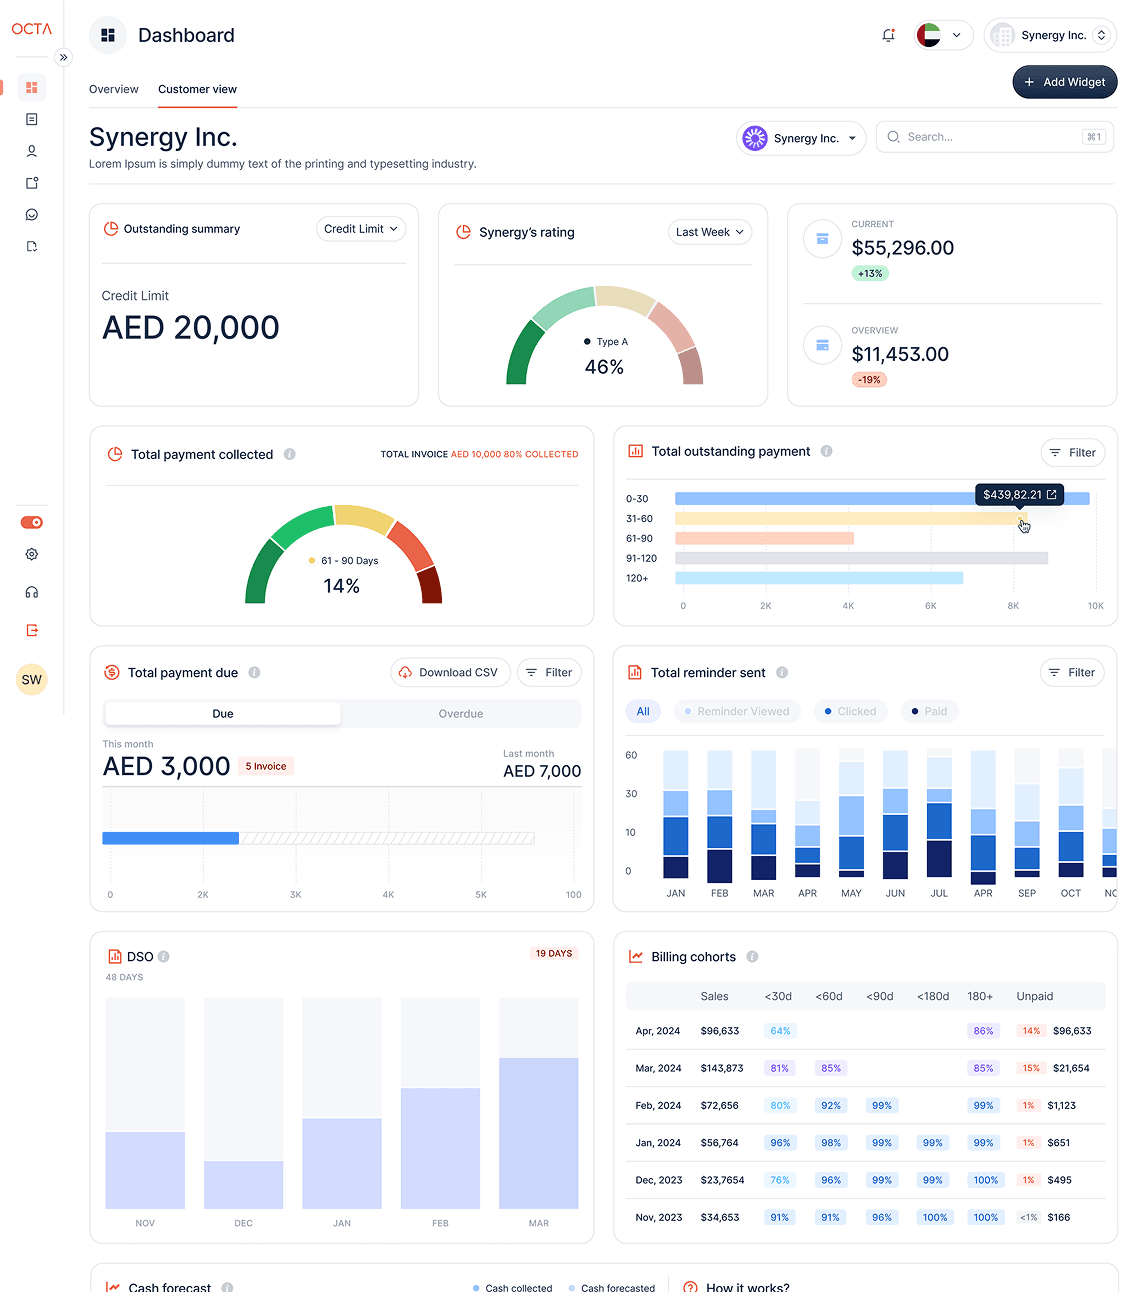Click the logout icon in the sidebar

[x=31, y=630]
